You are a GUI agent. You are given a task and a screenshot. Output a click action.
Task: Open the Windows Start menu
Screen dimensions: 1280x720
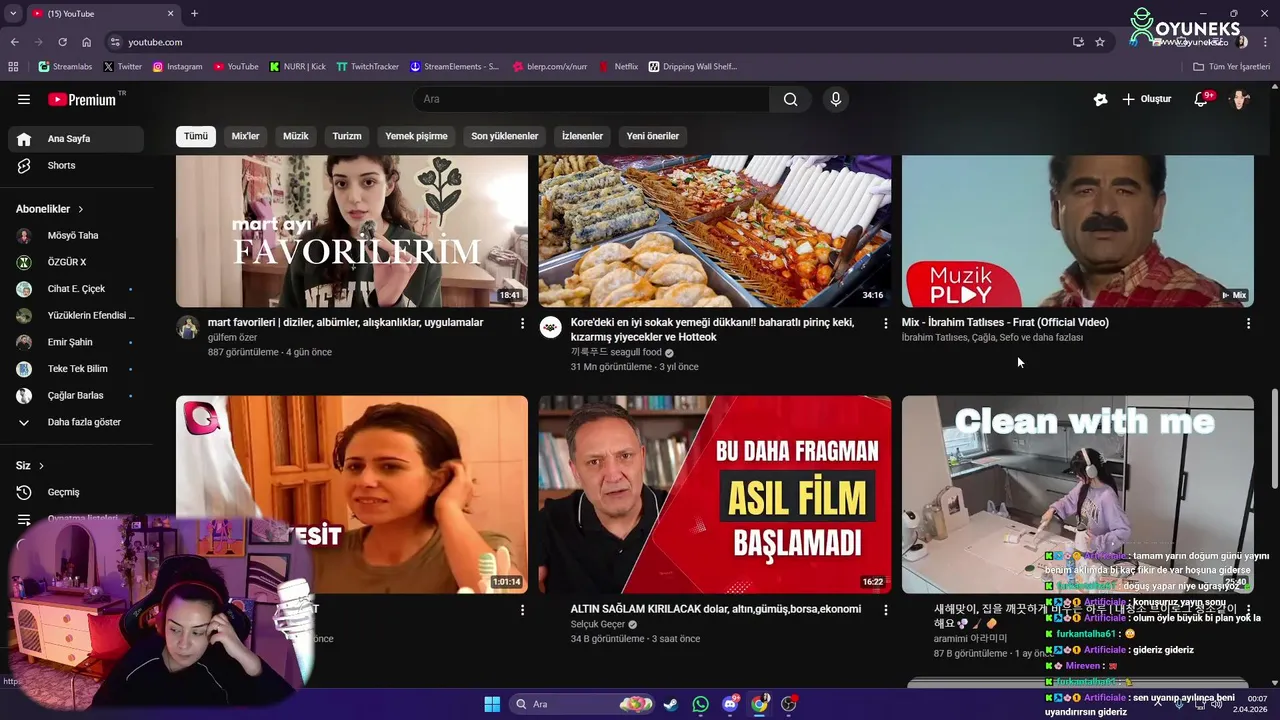pyautogui.click(x=492, y=704)
